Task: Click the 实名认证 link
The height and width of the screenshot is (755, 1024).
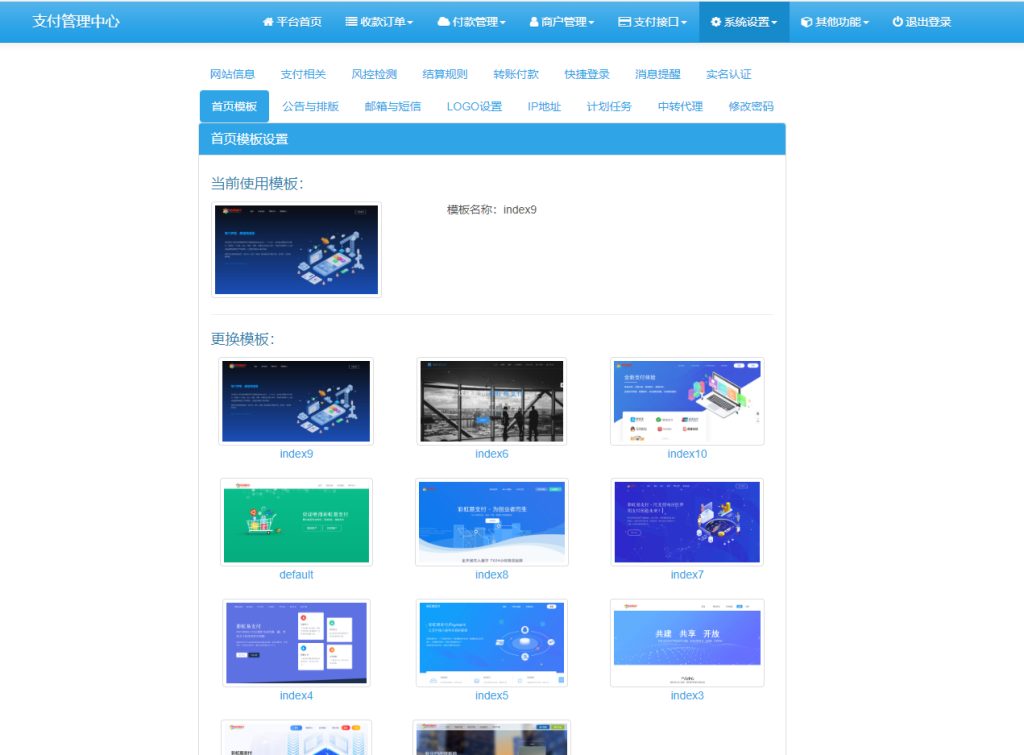Action: click(x=728, y=73)
